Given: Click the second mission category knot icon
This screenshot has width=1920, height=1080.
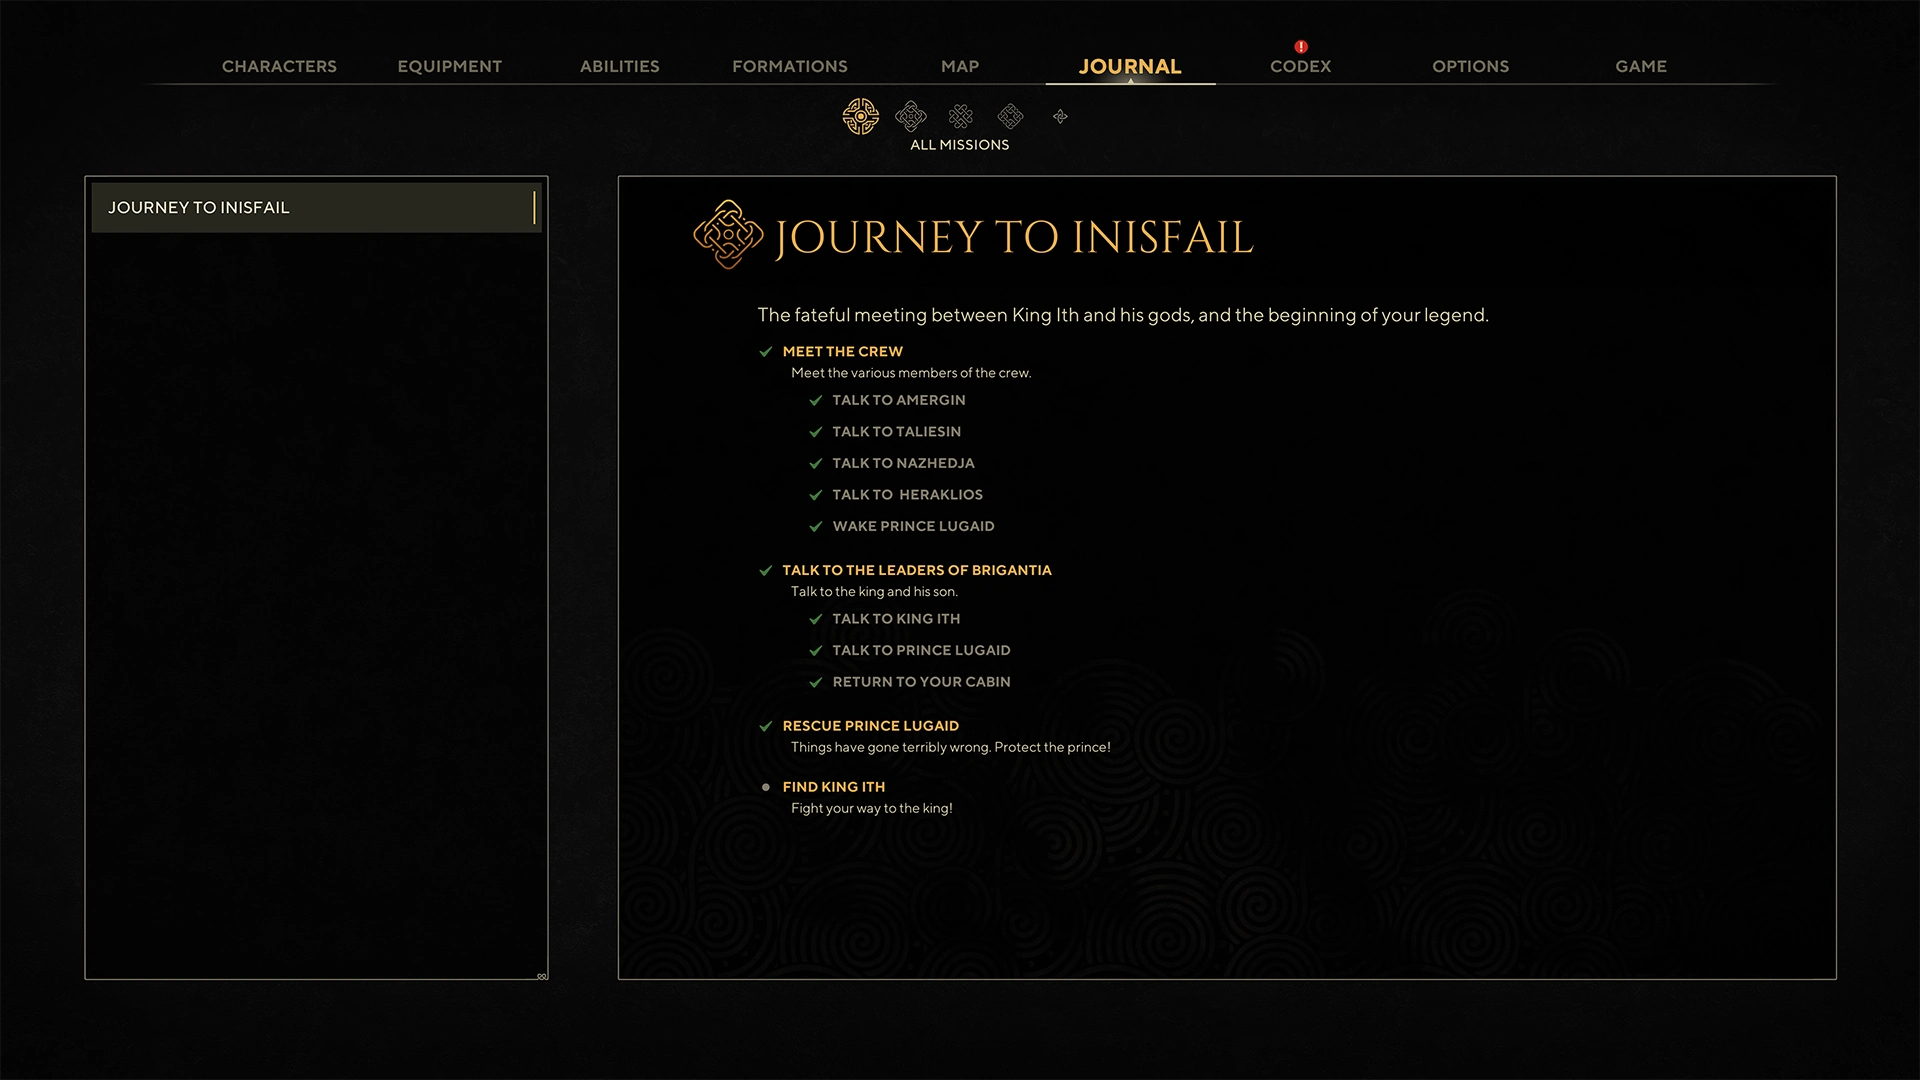Looking at the screenshot, I should point(910,116).
